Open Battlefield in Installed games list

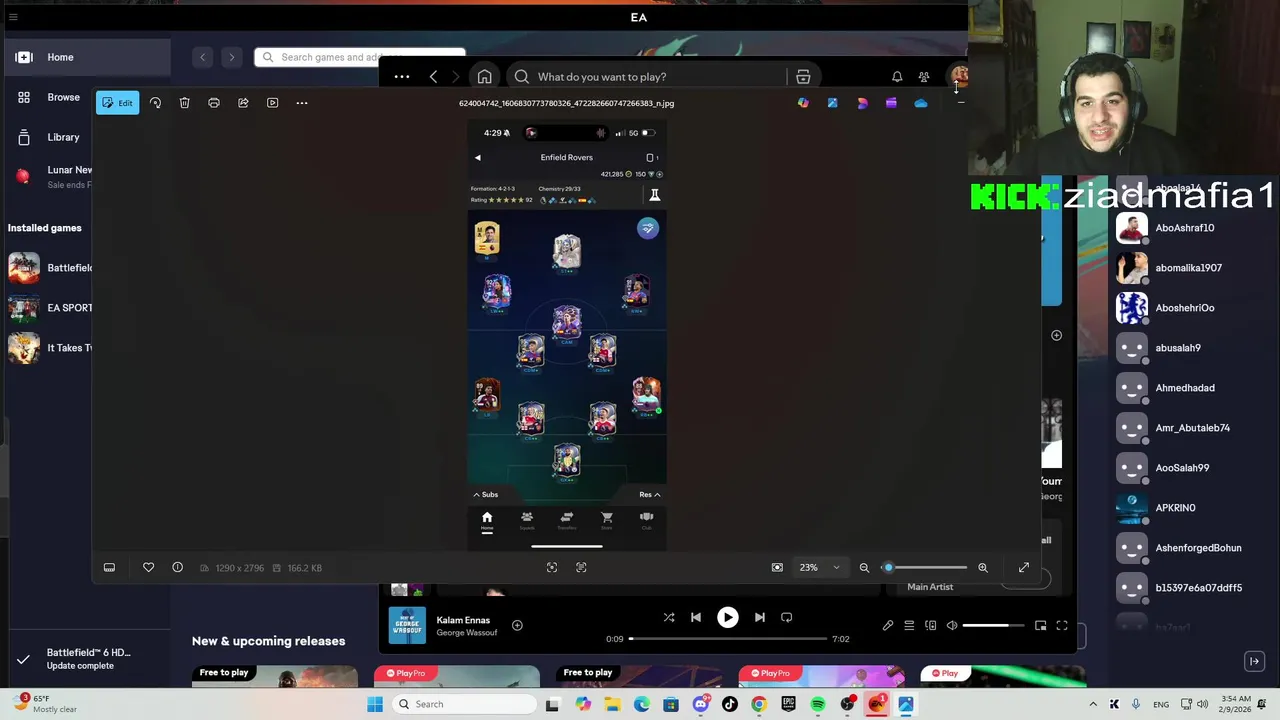tap(50, 268)
